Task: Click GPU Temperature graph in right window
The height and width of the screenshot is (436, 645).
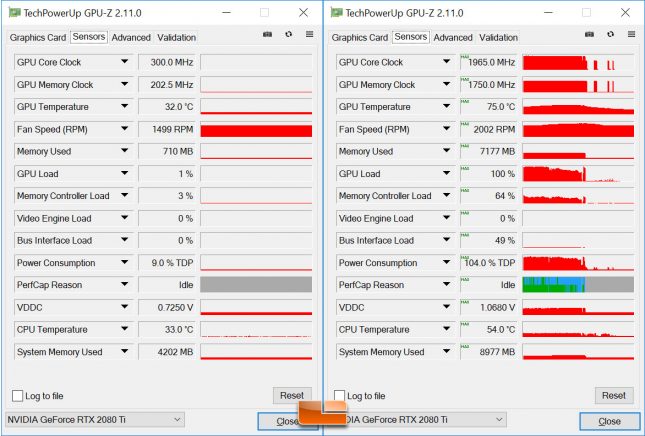Action: [x=578, y=107]
